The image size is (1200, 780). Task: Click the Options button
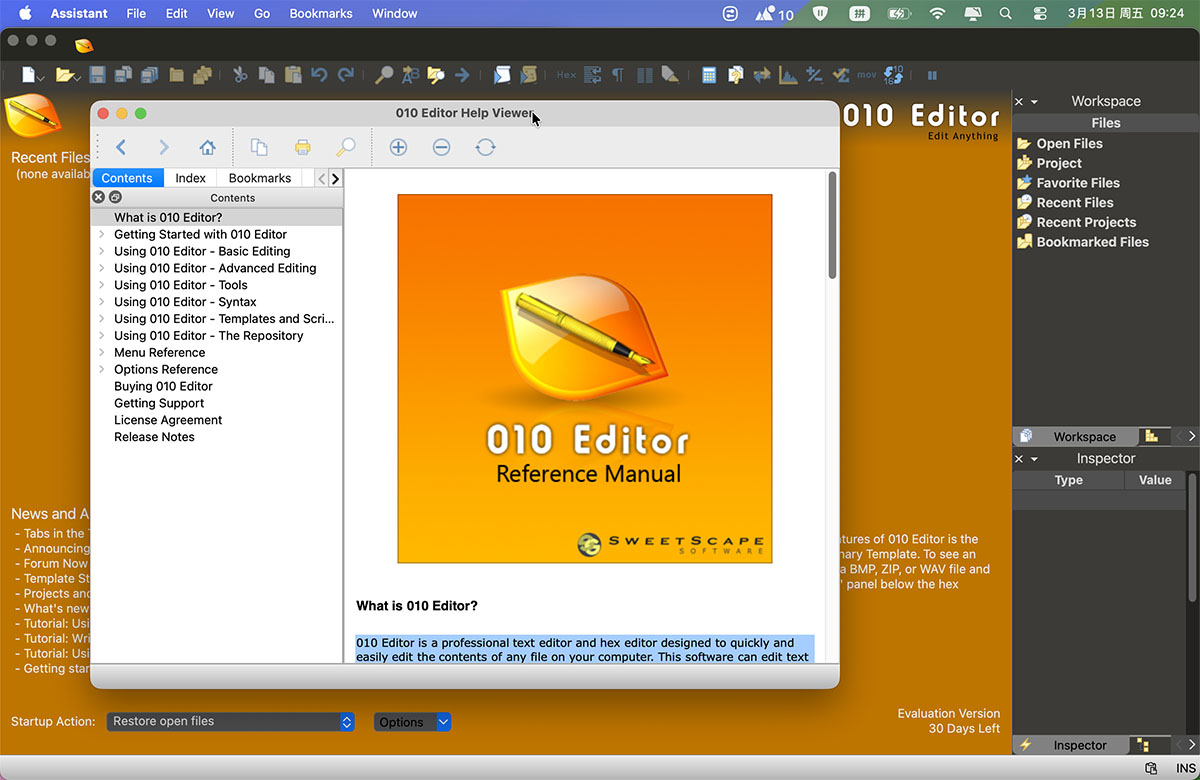coord(412,722)
